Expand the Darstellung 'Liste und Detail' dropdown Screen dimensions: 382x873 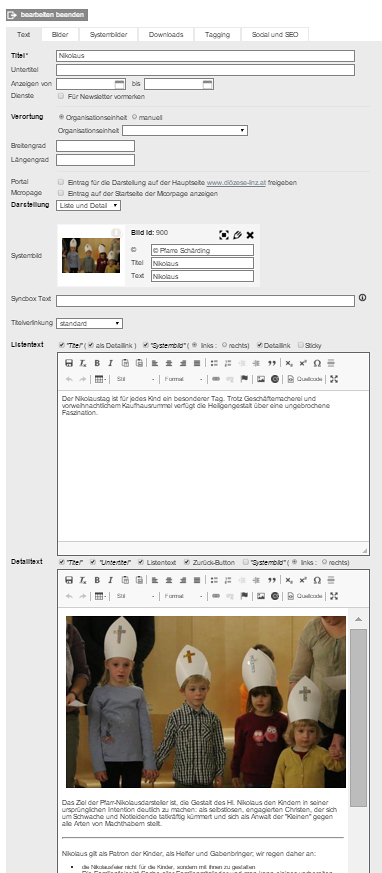89,205
